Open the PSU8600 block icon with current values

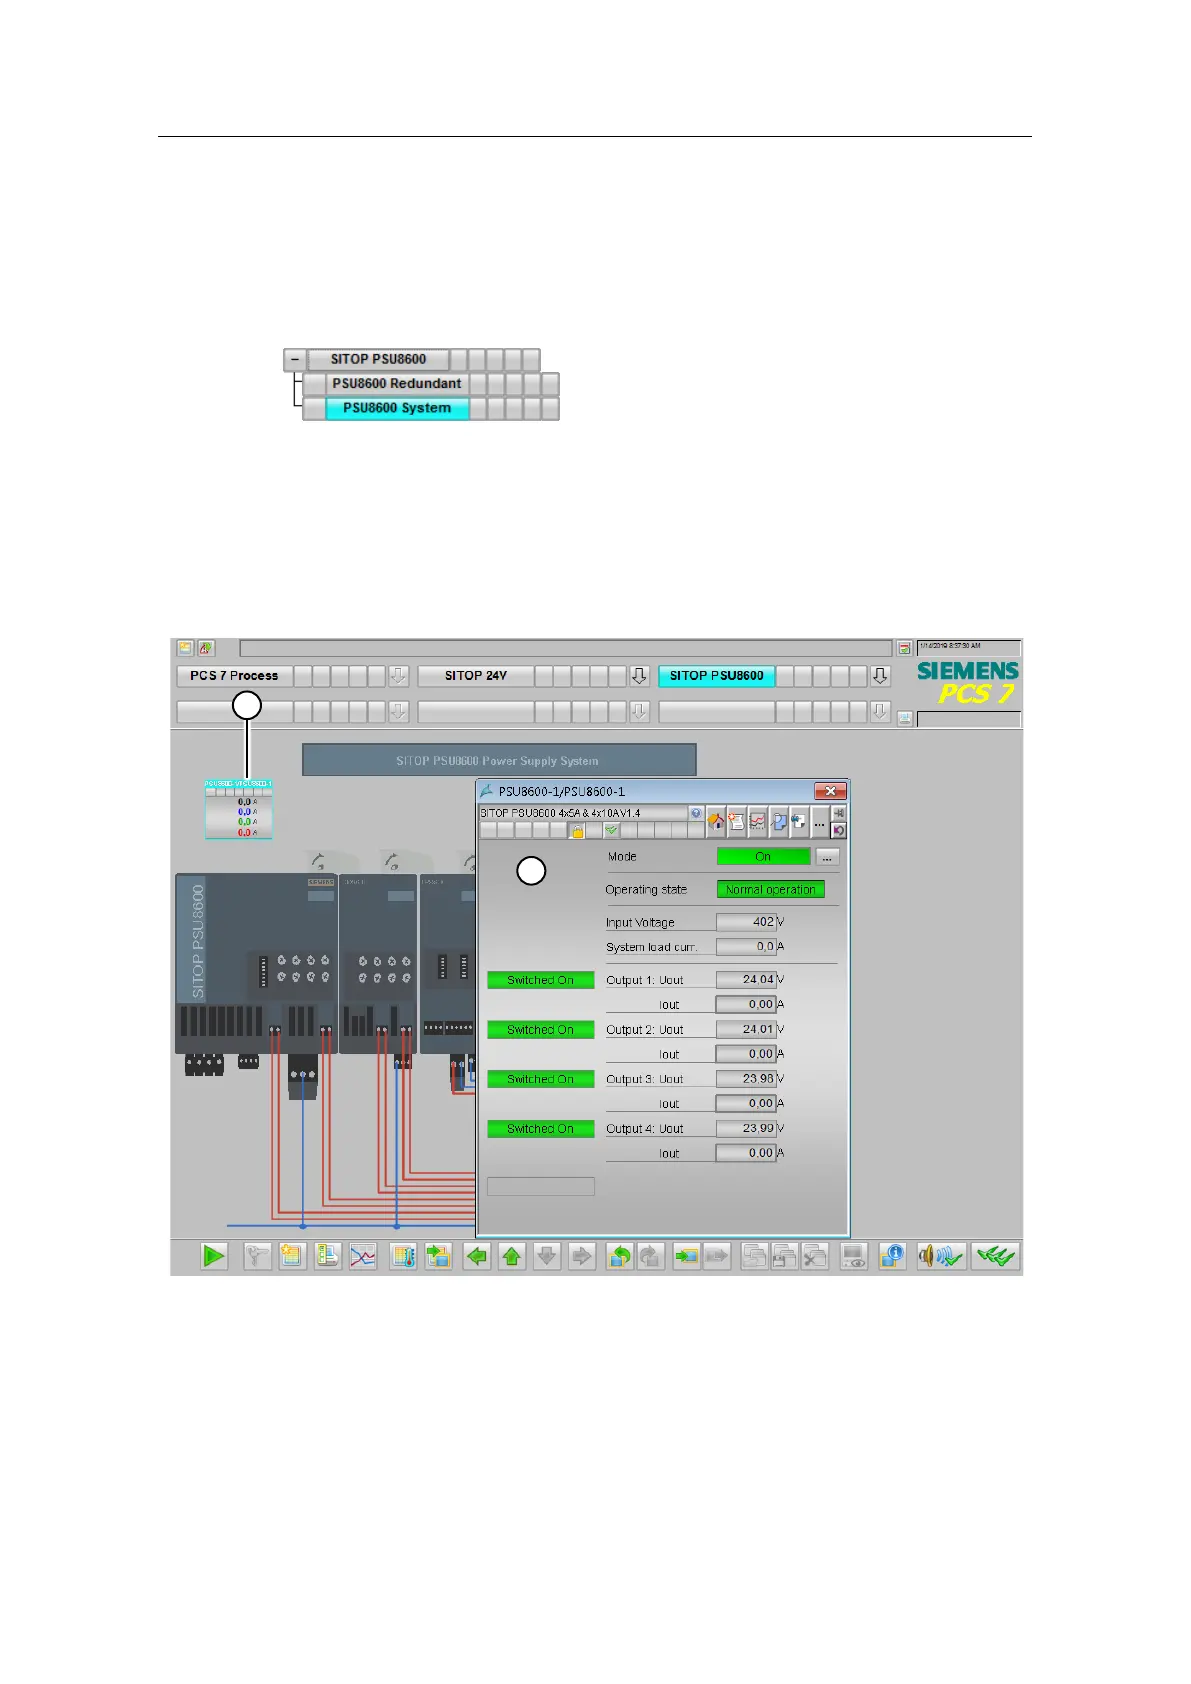pos(238,809)
